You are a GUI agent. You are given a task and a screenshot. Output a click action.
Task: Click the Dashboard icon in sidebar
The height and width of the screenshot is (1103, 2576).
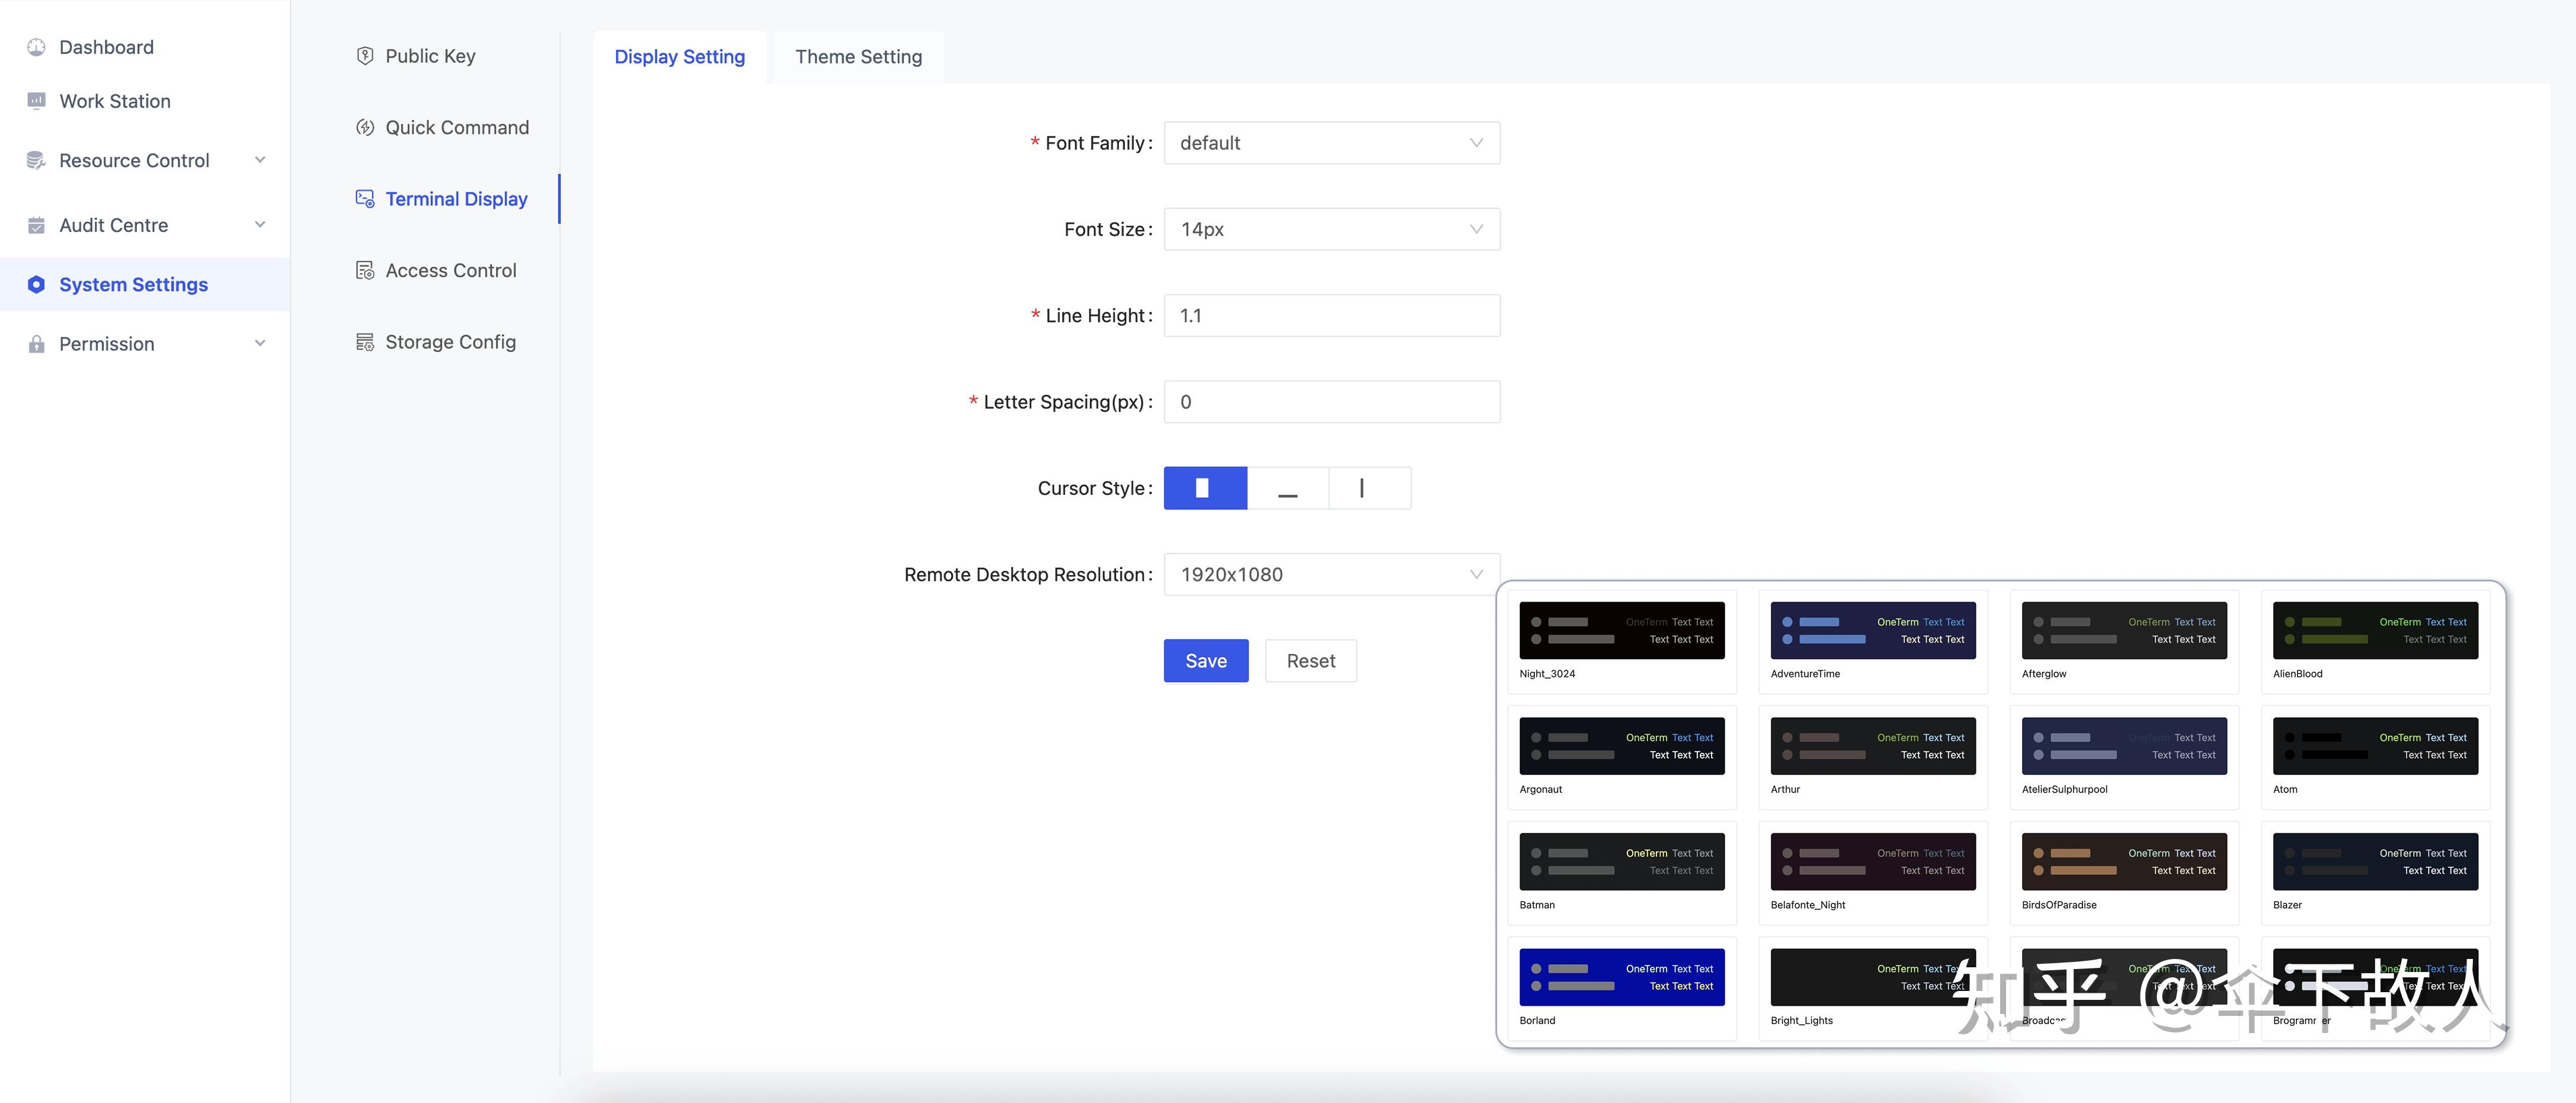36,47
